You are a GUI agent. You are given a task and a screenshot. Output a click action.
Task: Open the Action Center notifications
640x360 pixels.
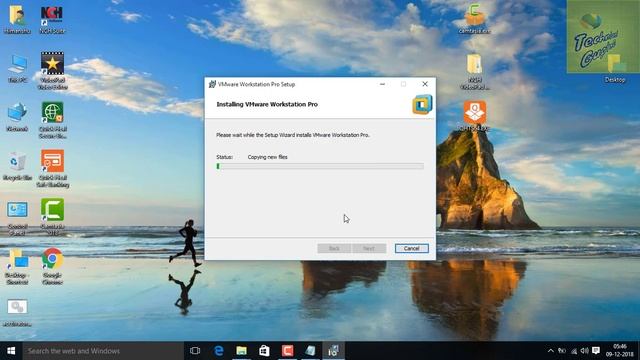tap(596, 351)
